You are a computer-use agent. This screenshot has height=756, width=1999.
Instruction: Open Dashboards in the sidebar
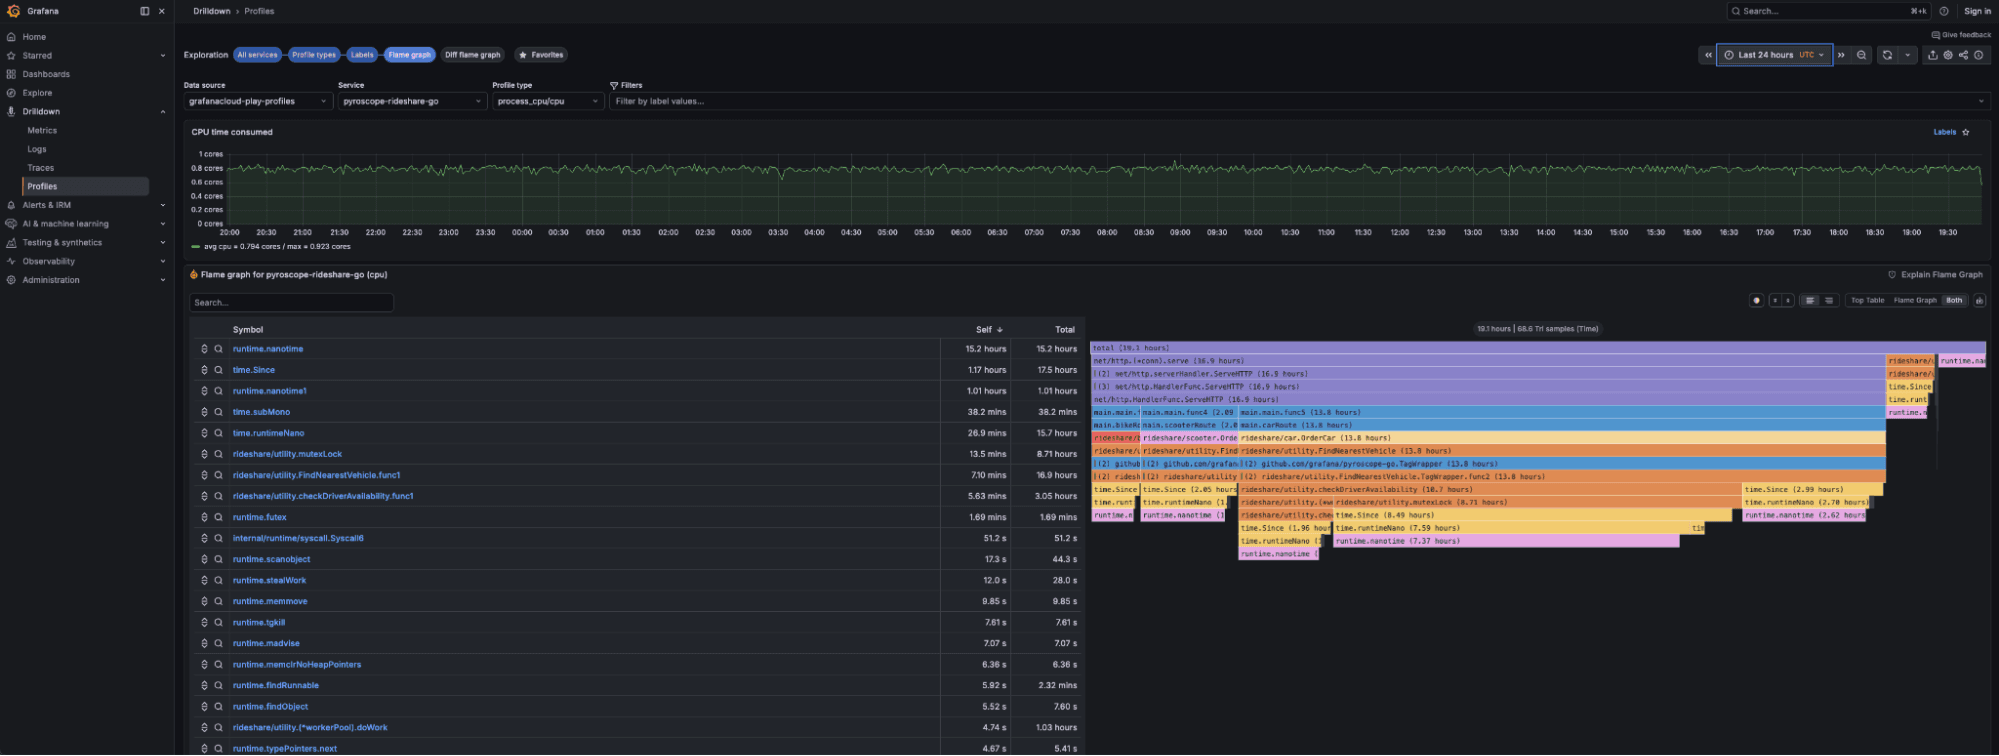click(x=46, y=74)
